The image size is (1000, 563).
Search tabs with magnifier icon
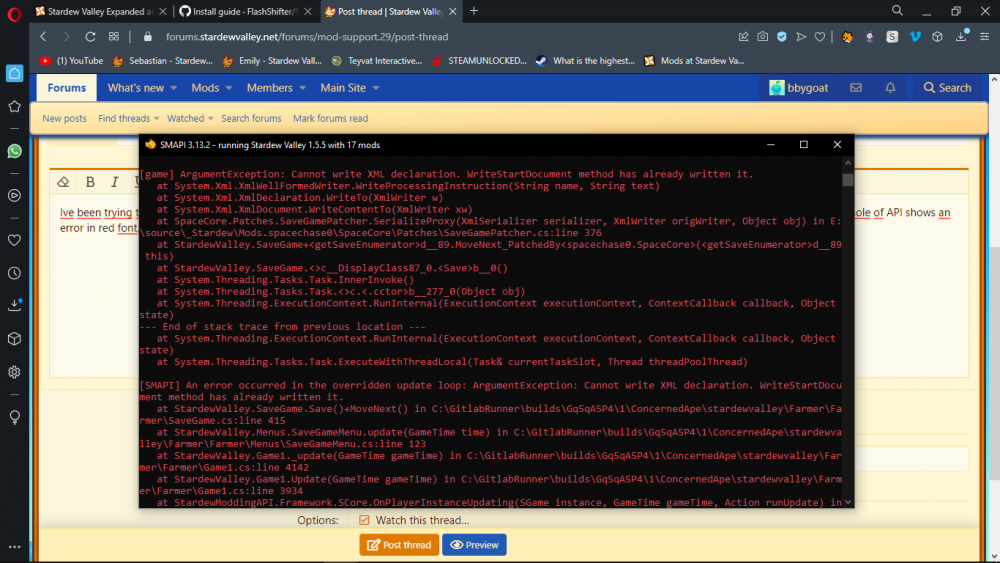click(897, 11)
